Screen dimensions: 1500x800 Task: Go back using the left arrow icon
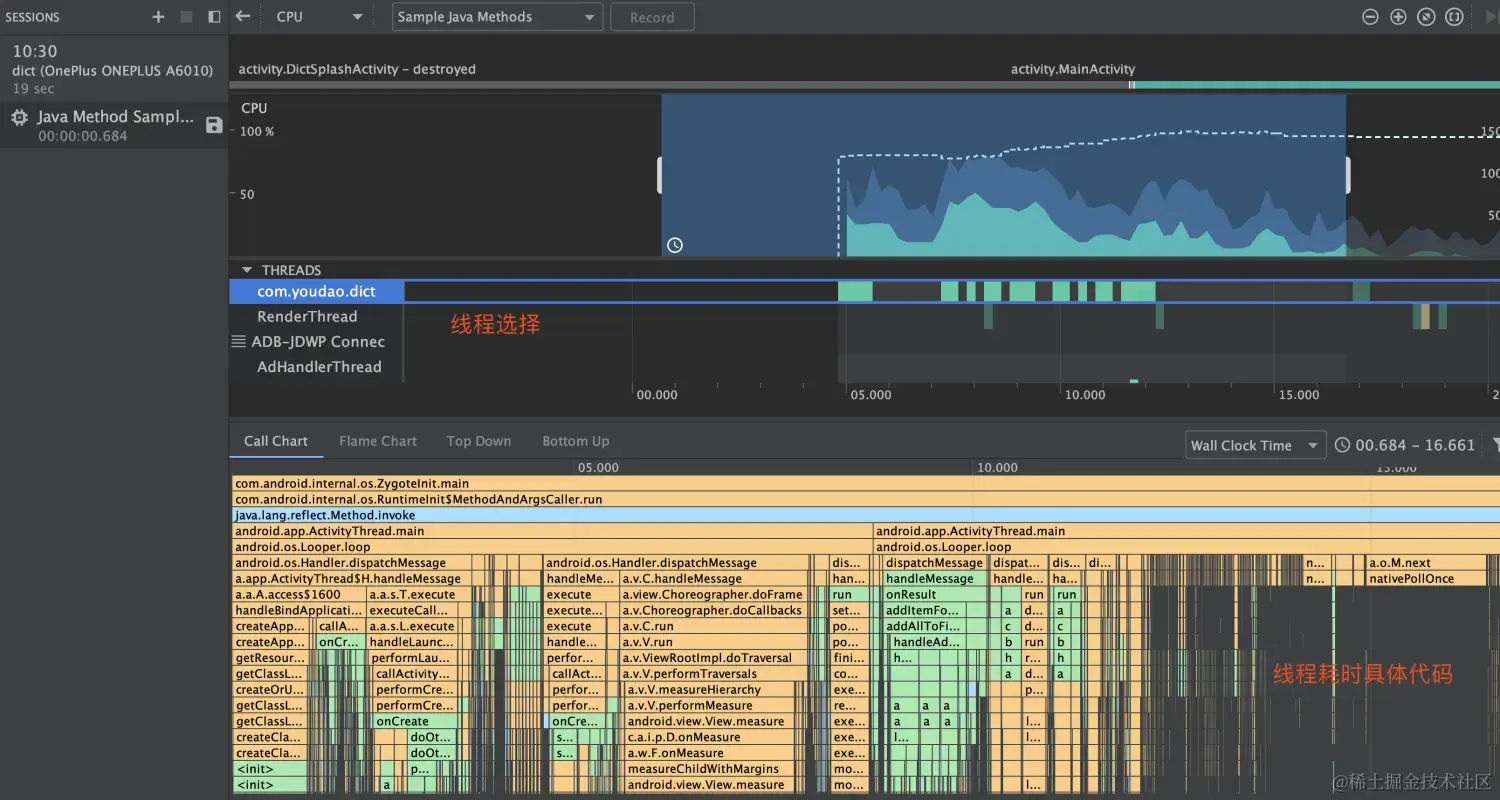tap(242, 16)
